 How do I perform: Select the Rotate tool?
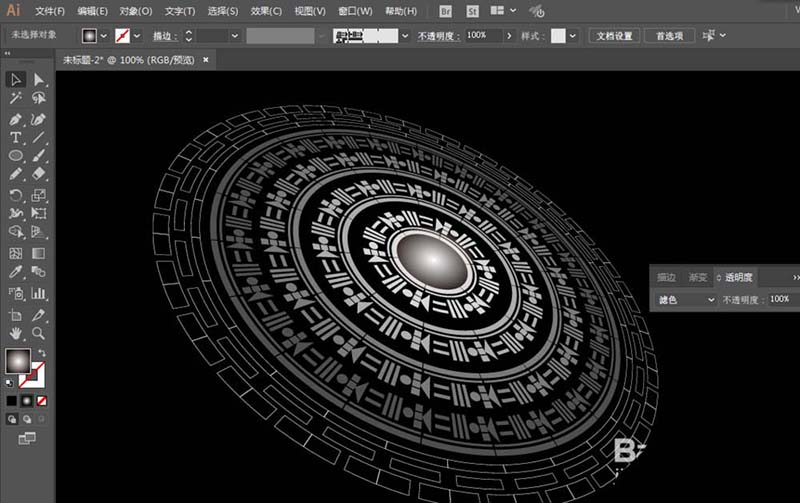tap(16, 195)
